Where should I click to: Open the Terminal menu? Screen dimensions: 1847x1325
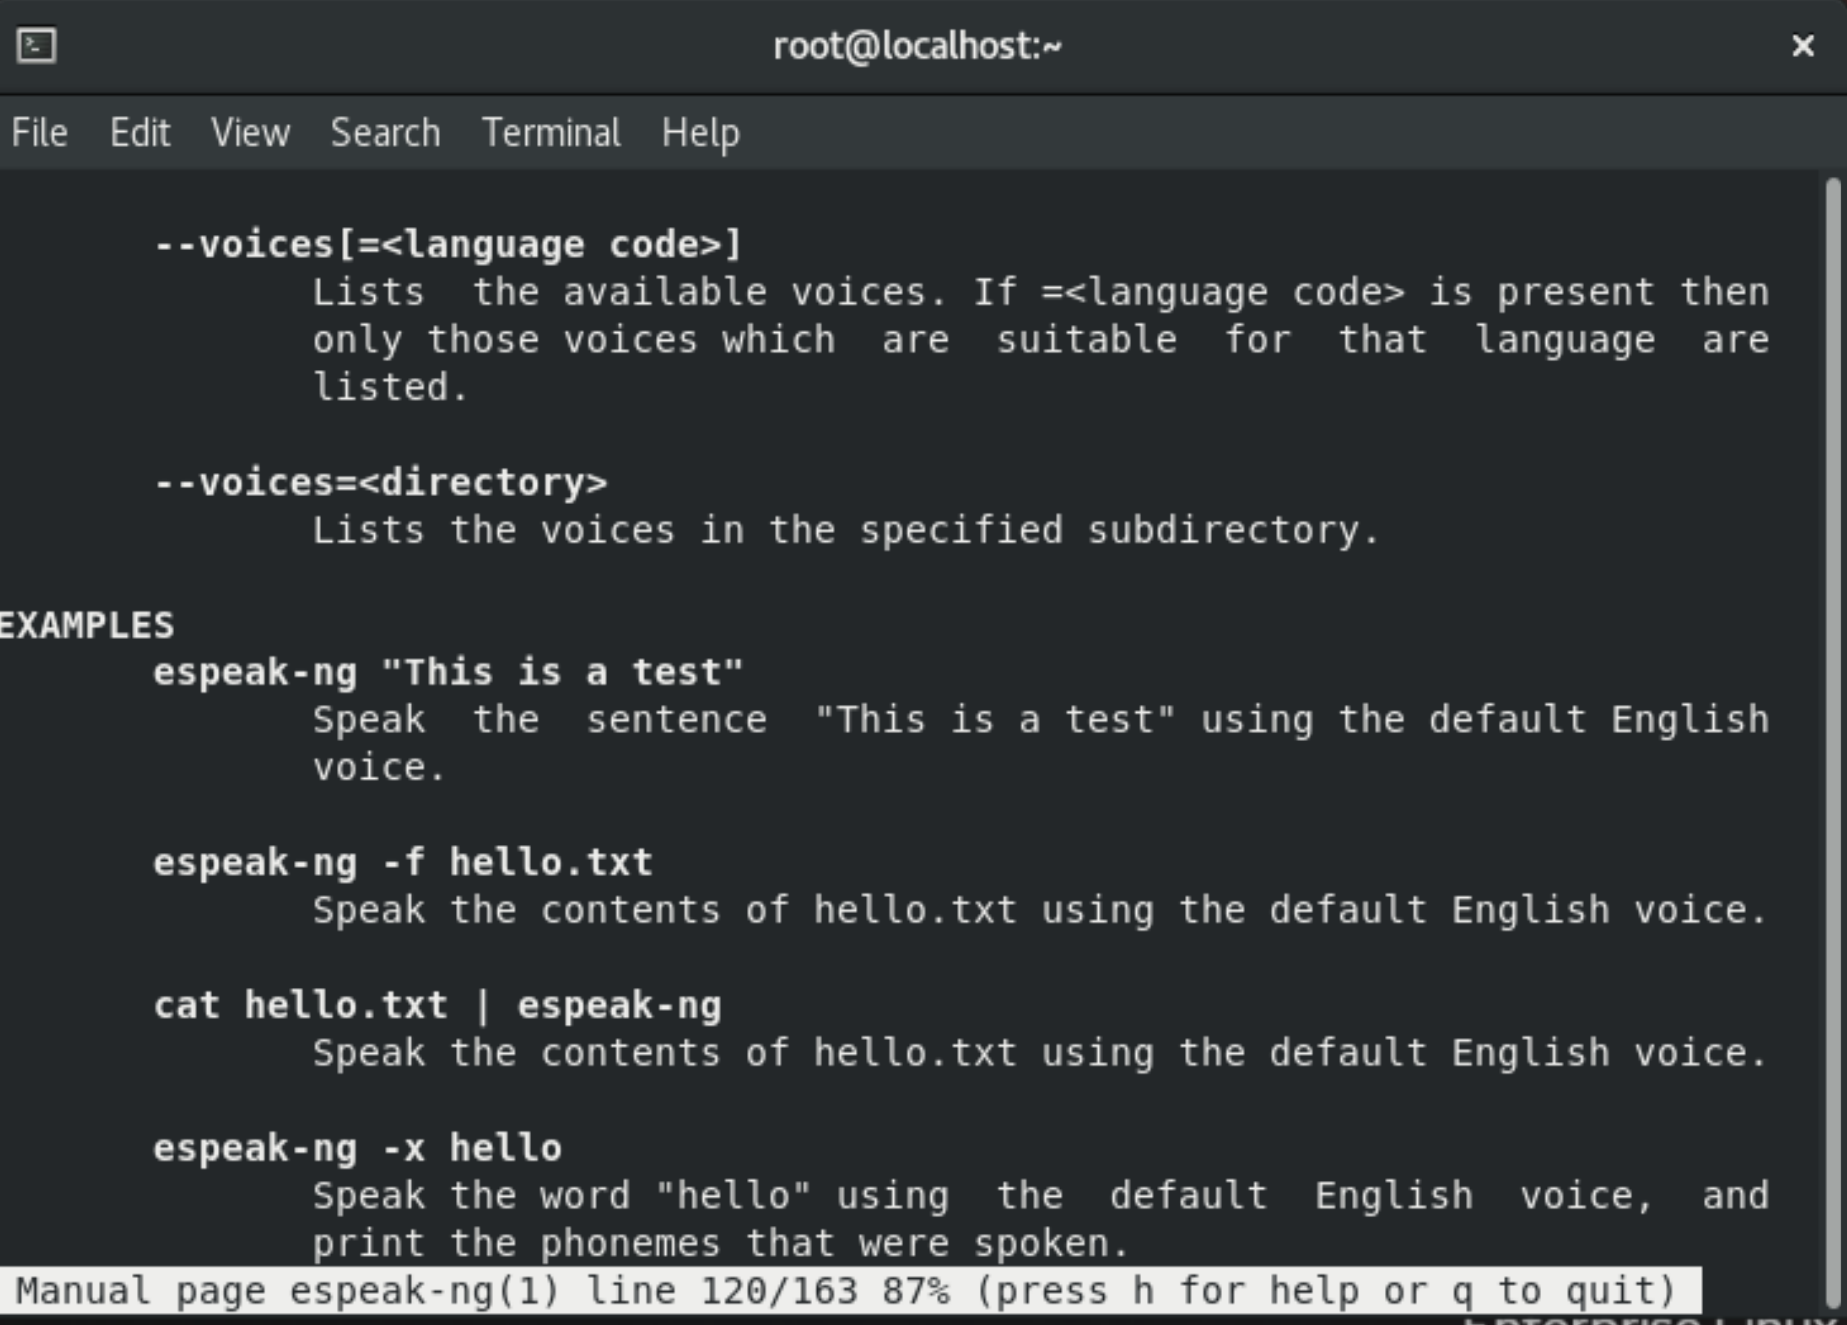pyautogui.click(x=551, y=132)
